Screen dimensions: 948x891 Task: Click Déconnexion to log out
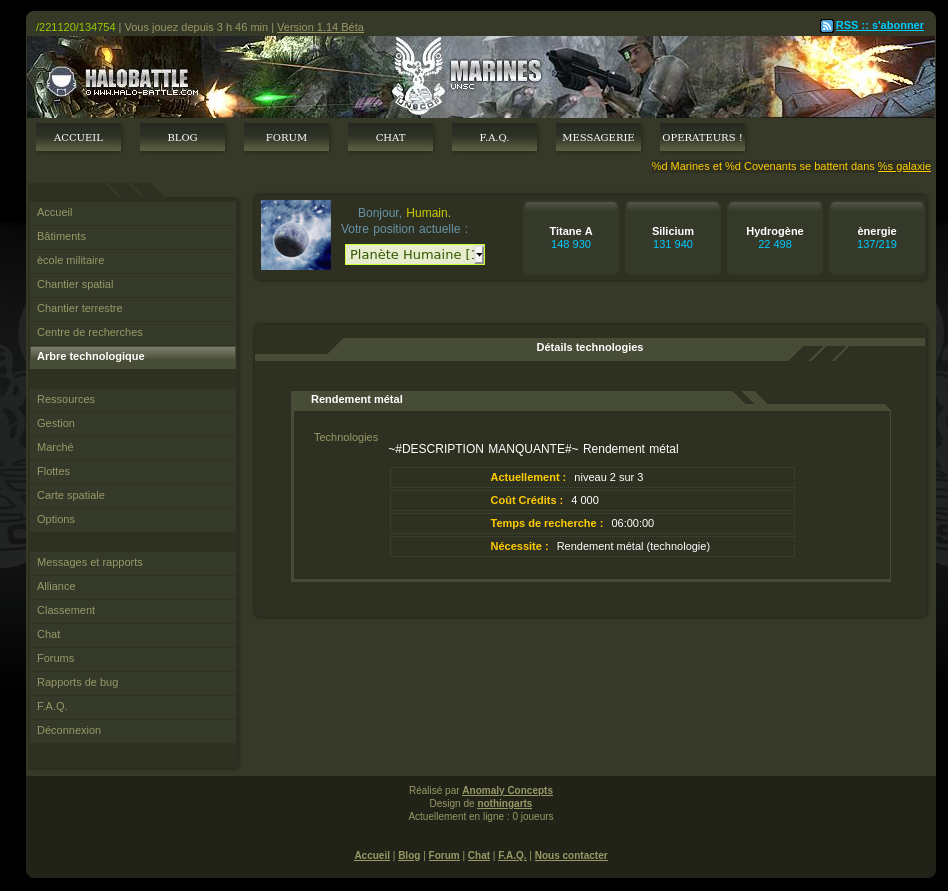[x=133, y=731]
